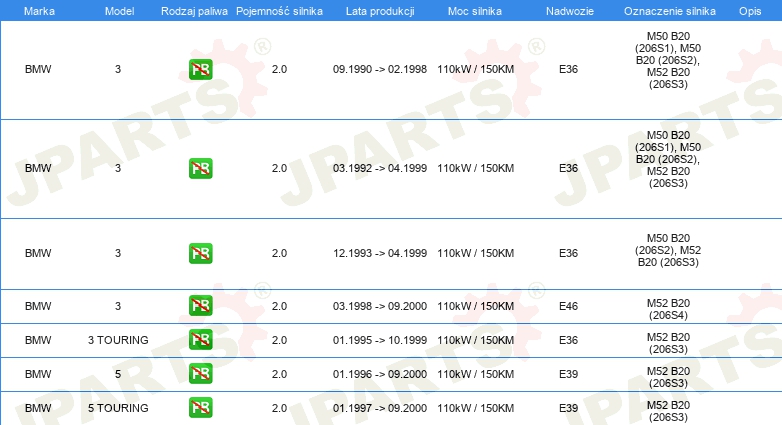Click the E39 cell in the 5 TOURING row
The width and height of the screenshot is (782, 425).
[x=569, y=408]
